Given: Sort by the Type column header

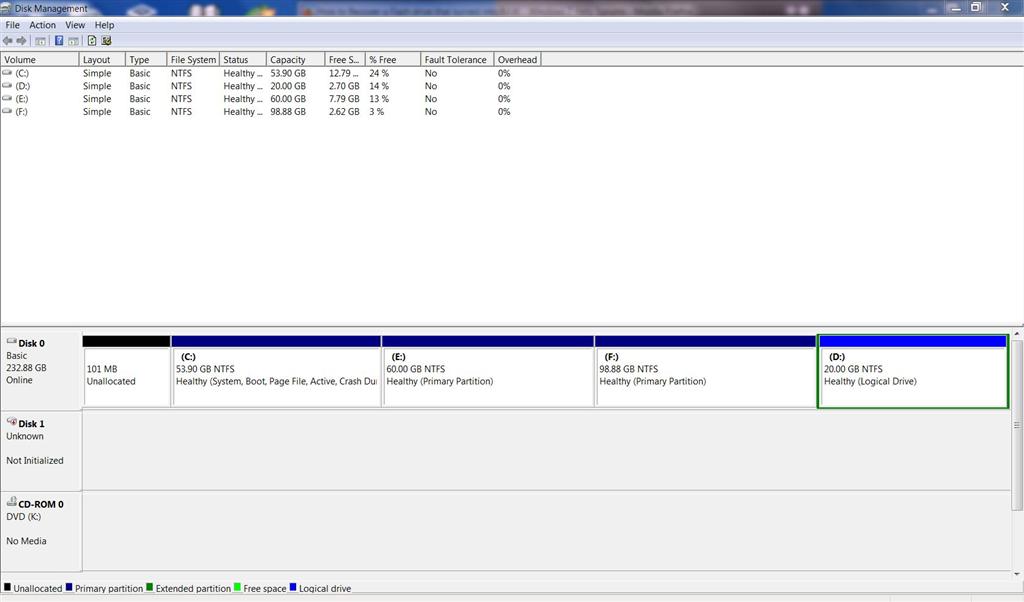Looking at the screenshot, I should pyautogui.click(x=146, y=59).
